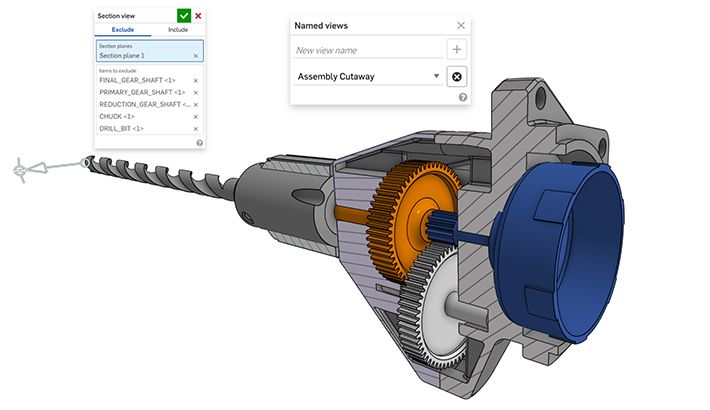Add new named view with plus button

(x=457, y=50)
